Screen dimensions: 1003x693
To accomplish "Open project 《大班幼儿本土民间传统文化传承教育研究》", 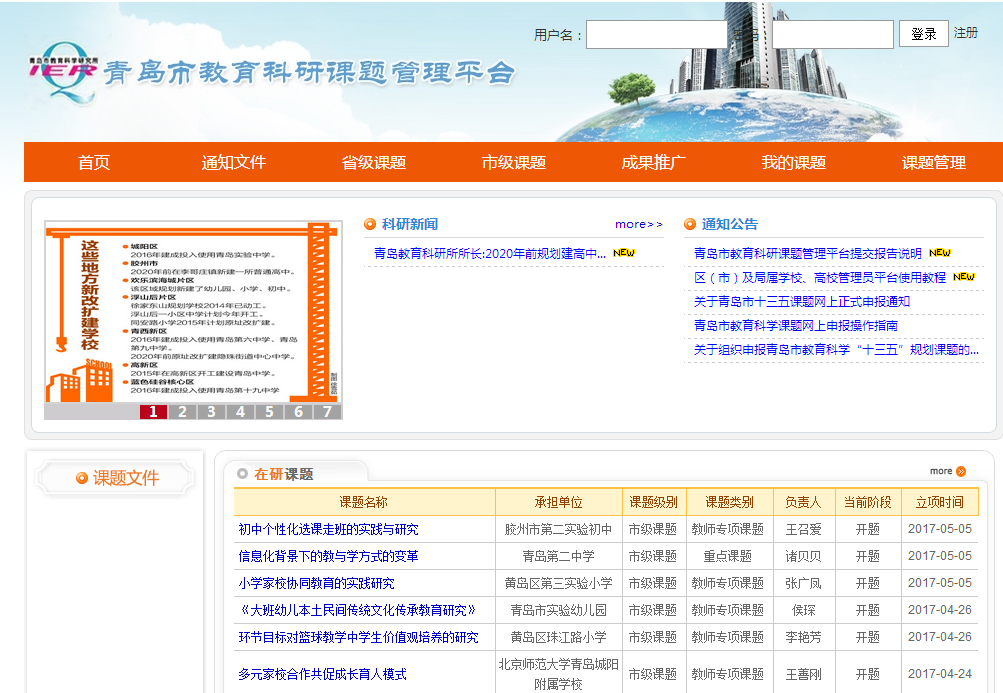I will [x=358, y=610].
